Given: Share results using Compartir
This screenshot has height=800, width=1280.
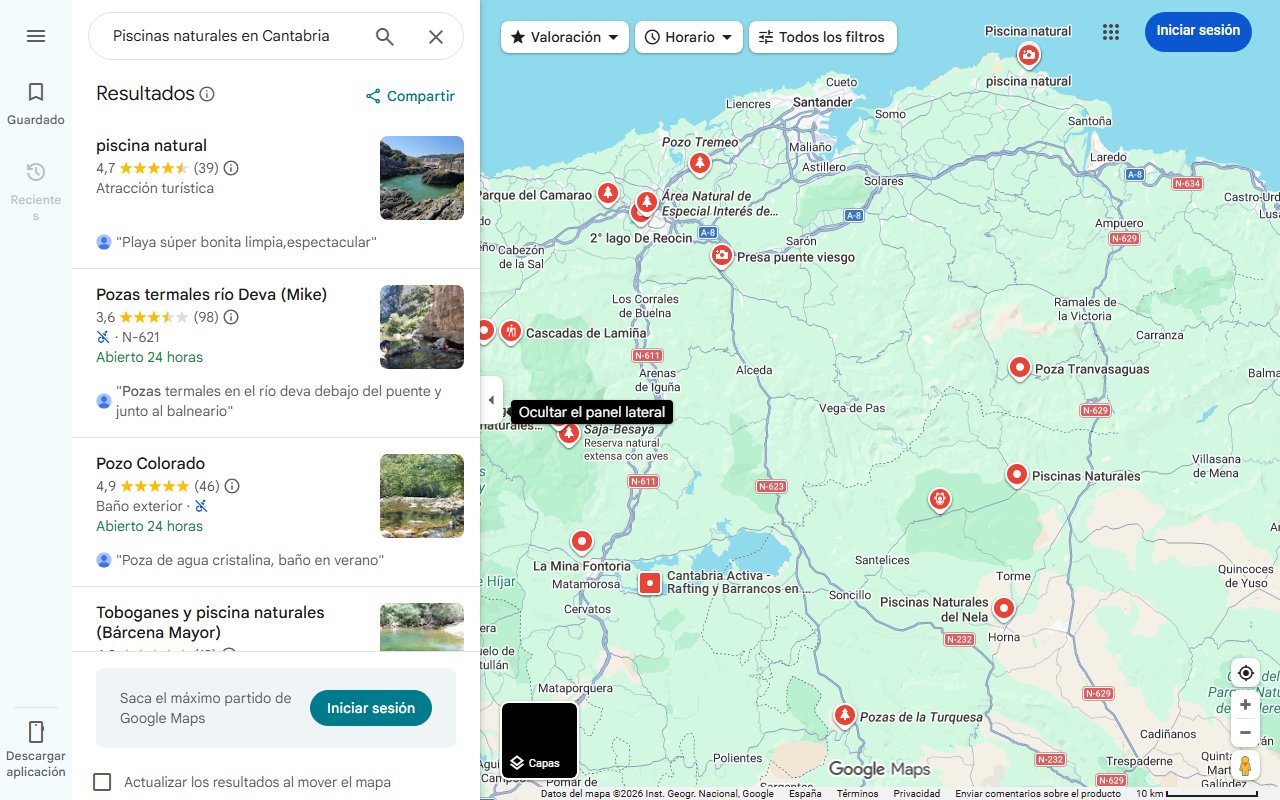Looking at the screenshot, I should click(409, 96).
